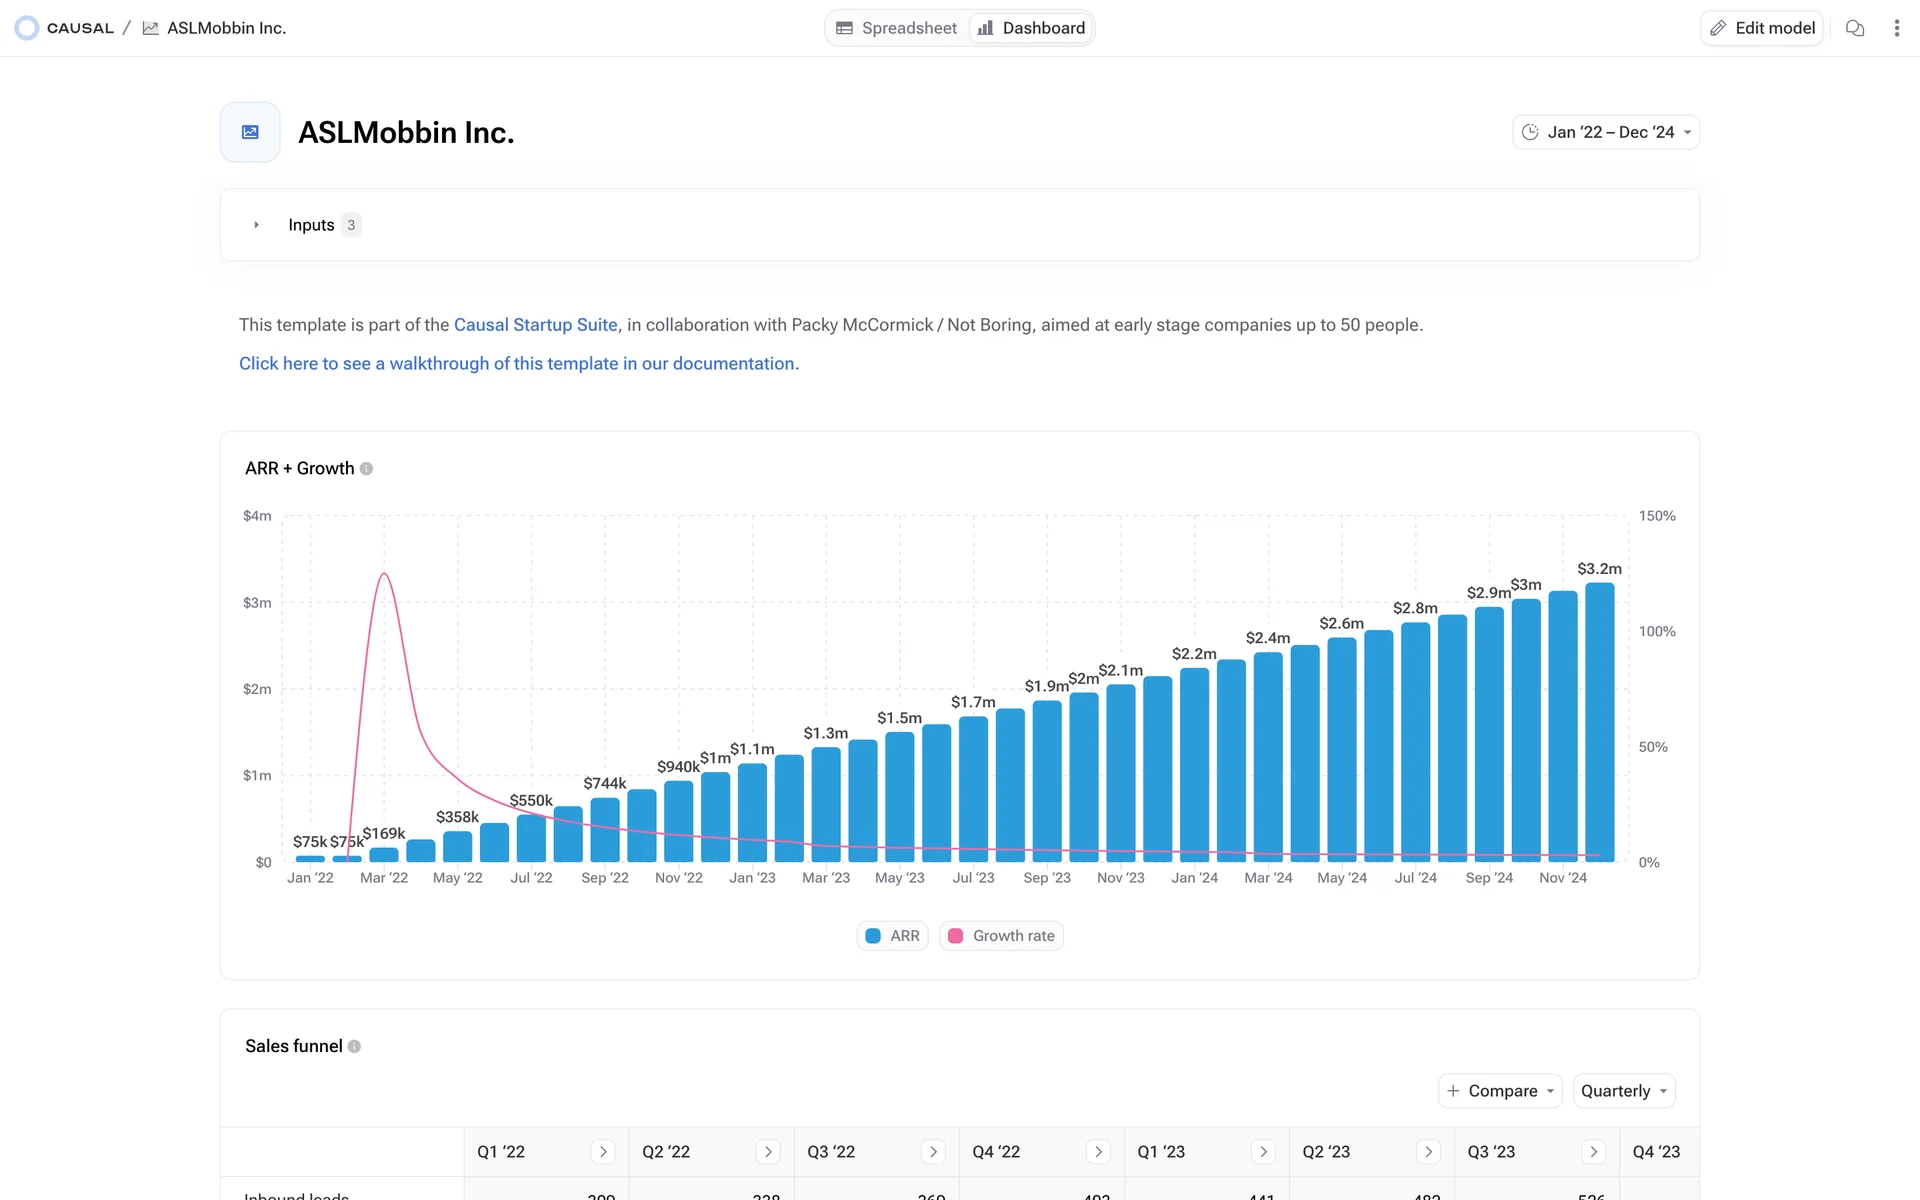Expand the Inputs section
This screenshot has width=1920, height=1200.
tap(257, 225)
